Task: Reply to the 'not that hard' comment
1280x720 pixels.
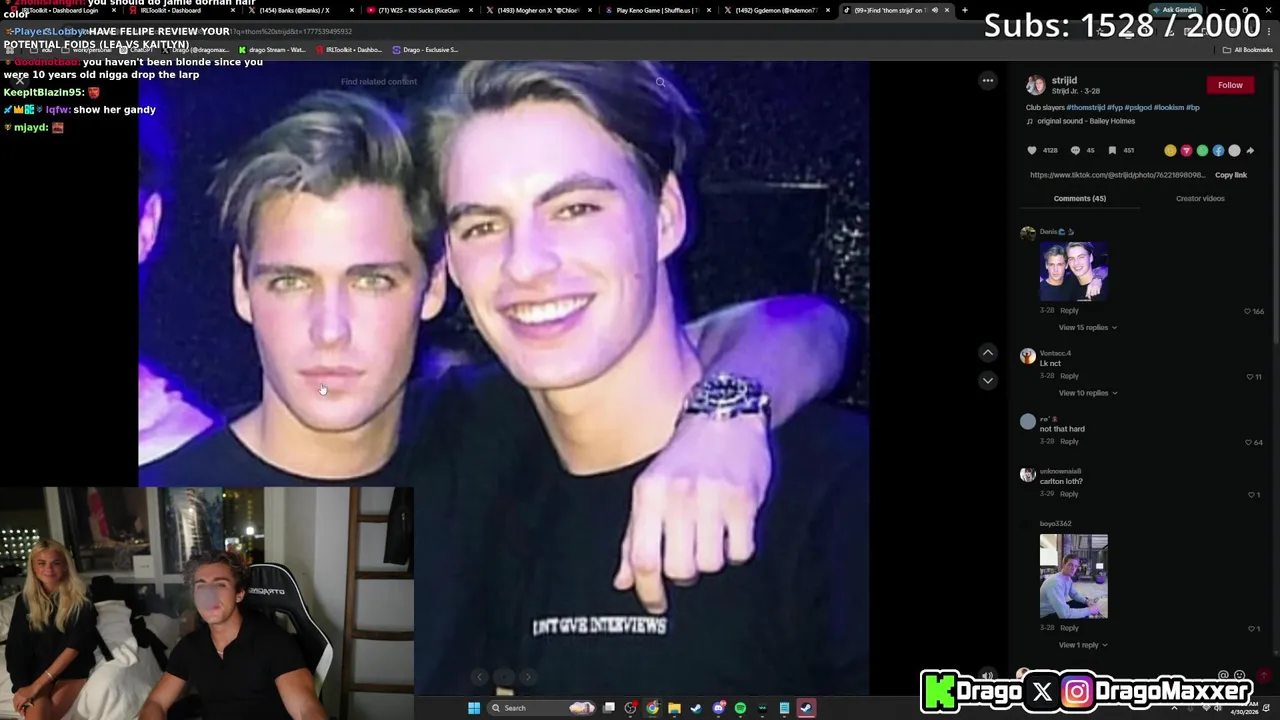Action: [x=1069, y=441]
